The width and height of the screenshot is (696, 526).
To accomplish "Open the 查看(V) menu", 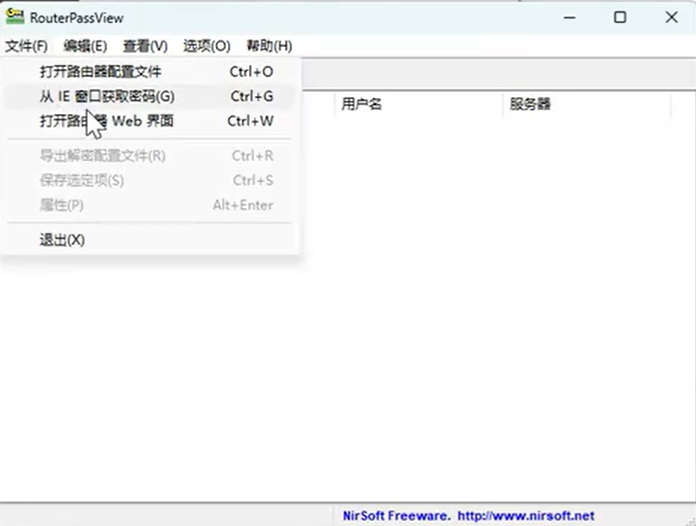I will [x=145, y=46].
